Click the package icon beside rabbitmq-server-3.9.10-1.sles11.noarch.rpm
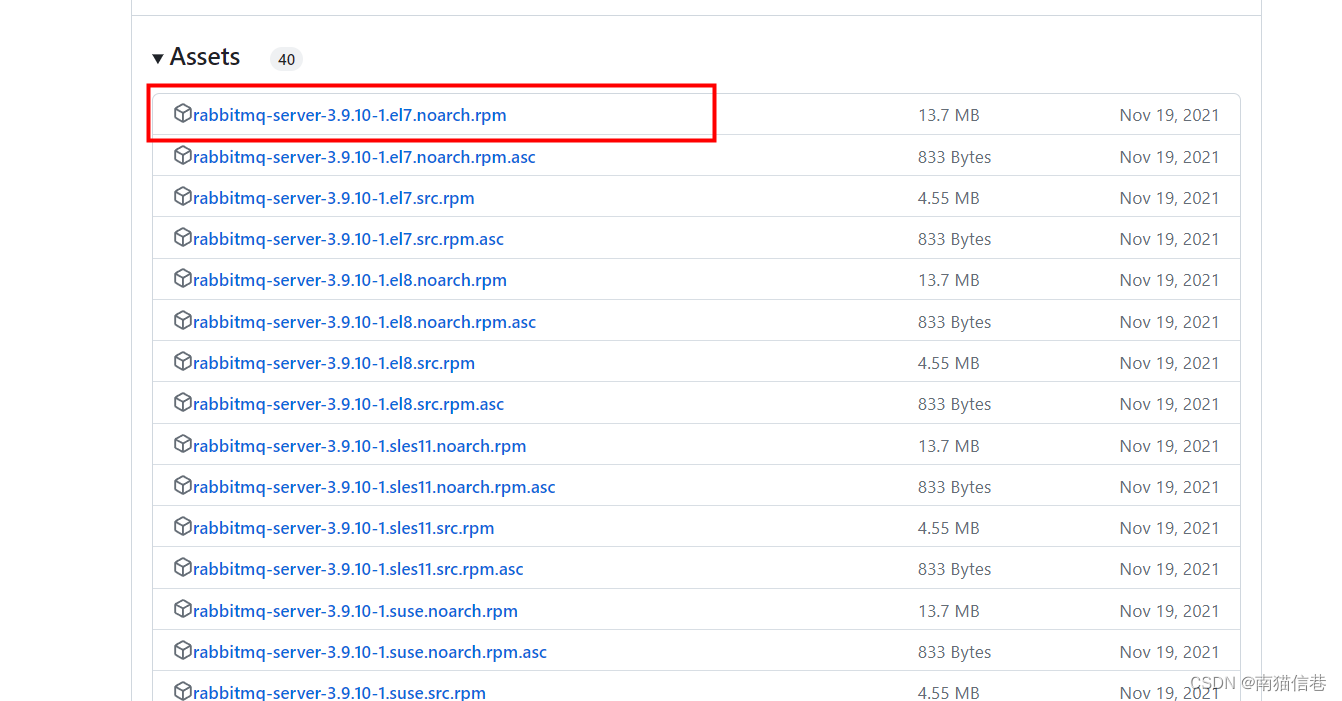Viewport: 1342px width, 701px height. [x=183, y=445]
